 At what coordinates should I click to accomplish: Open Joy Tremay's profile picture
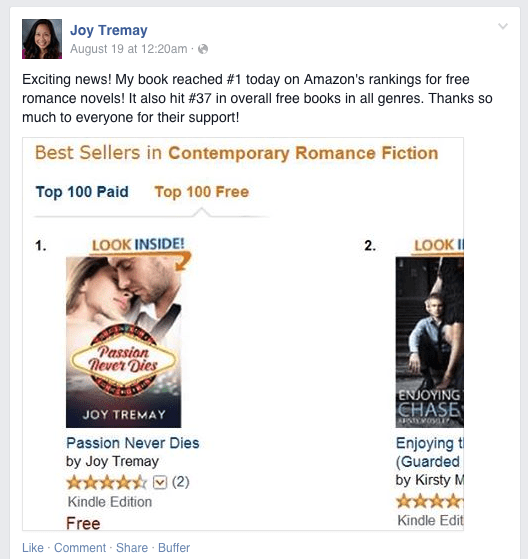pos(42,39)
